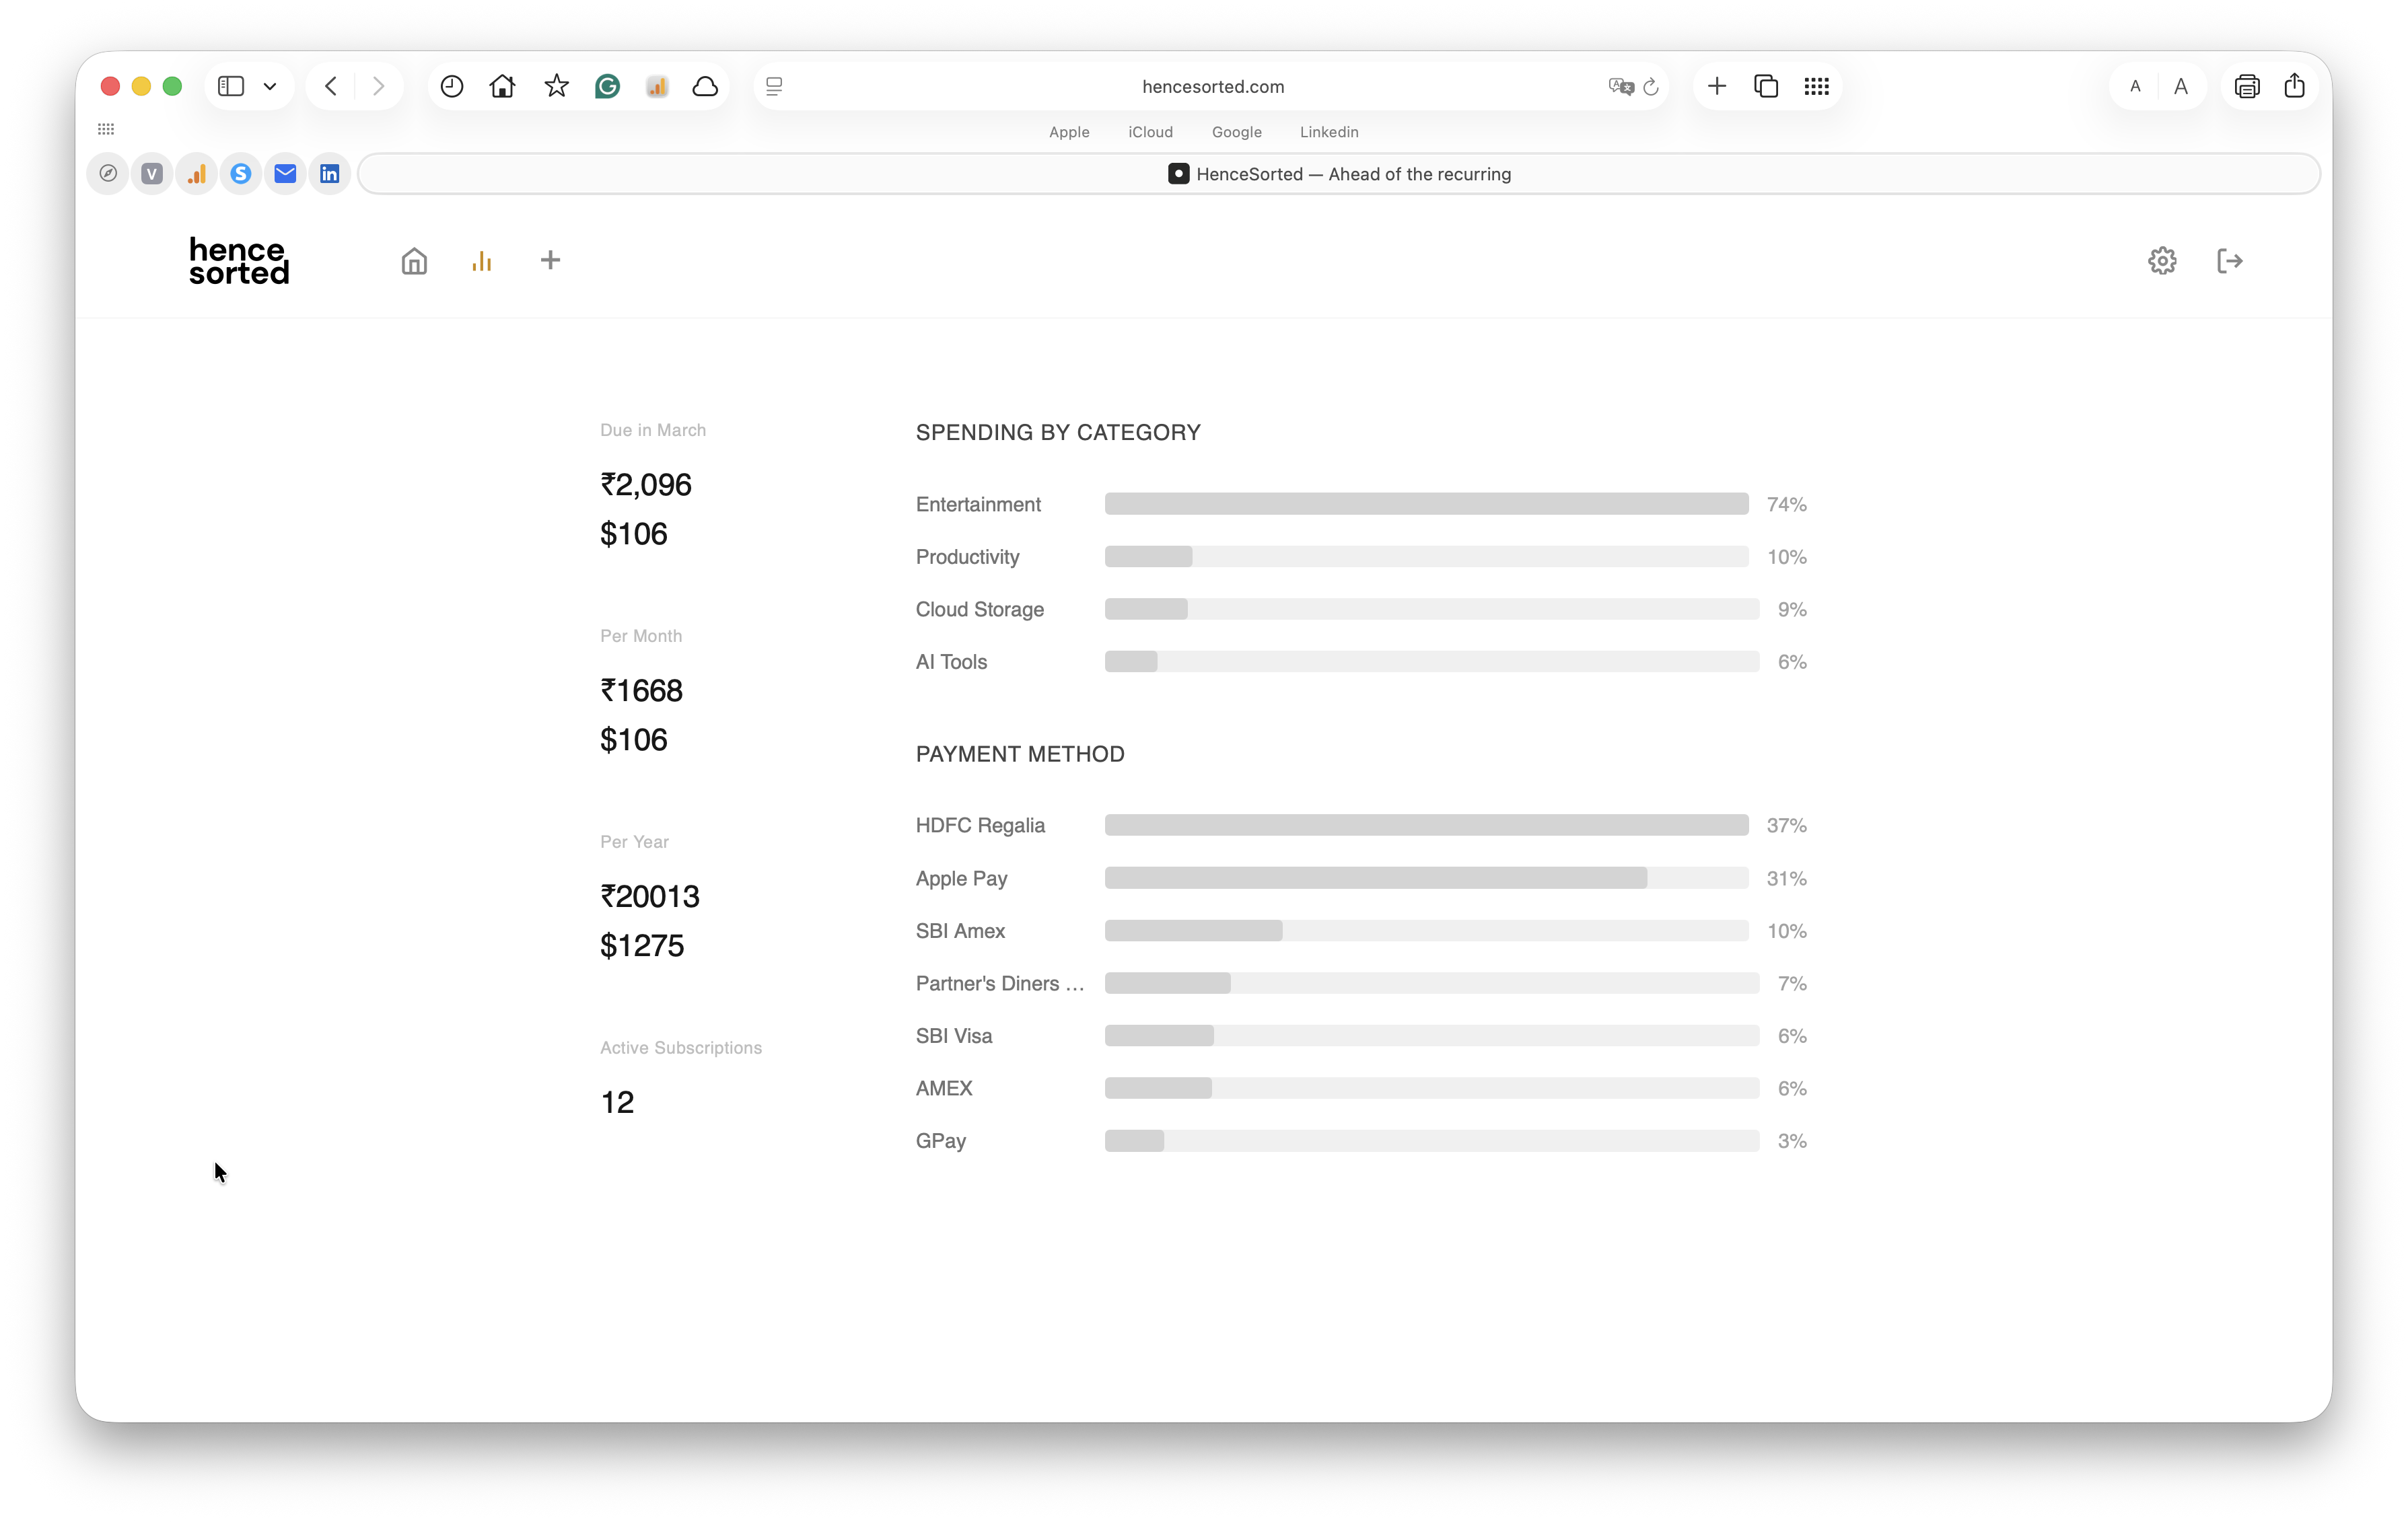Open Google from the favorites bar
This screenshot has width=2408, height=1522.
1236,132
